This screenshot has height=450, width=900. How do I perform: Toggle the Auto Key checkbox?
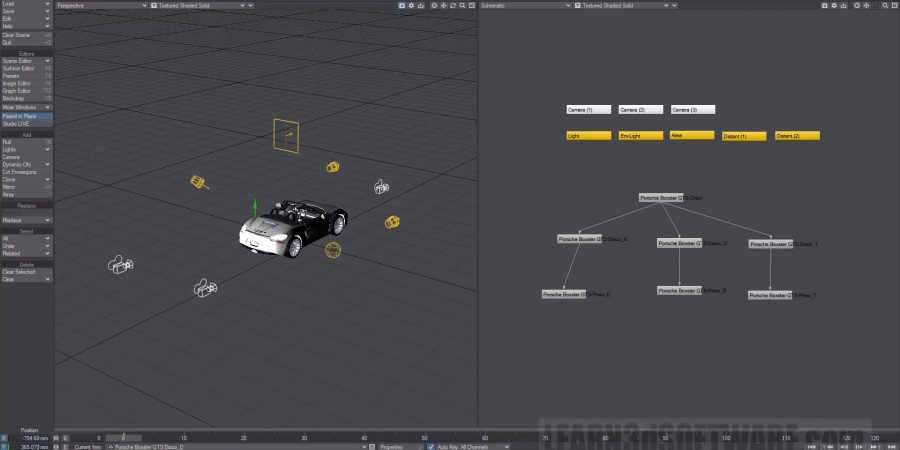click(430, 446)
